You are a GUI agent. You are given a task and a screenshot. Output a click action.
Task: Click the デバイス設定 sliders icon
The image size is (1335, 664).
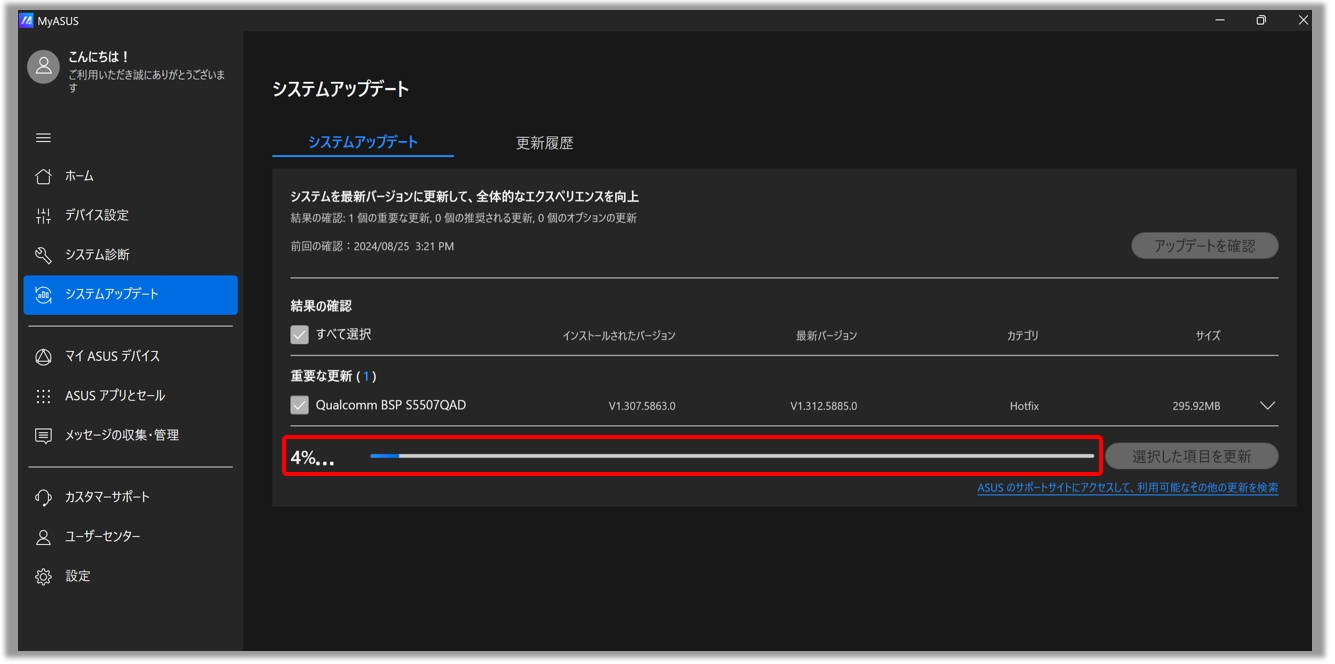point(43,216)
